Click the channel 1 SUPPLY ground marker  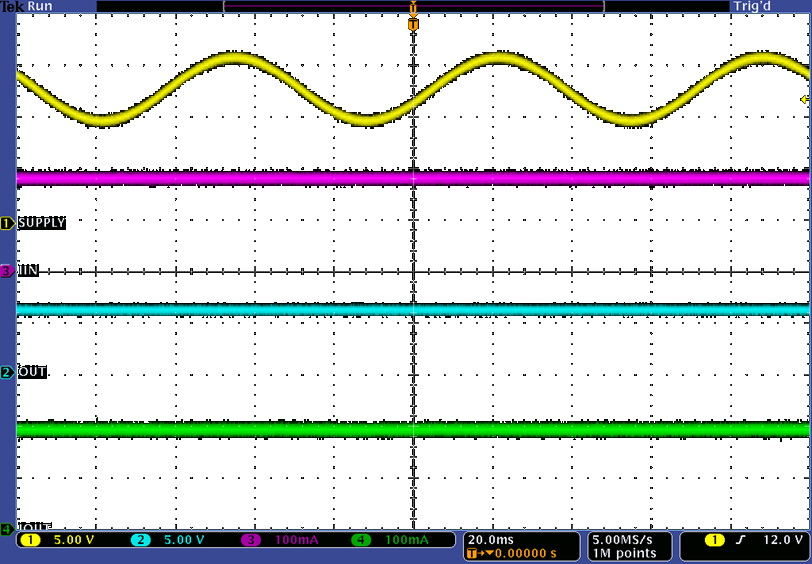[8, 223]
